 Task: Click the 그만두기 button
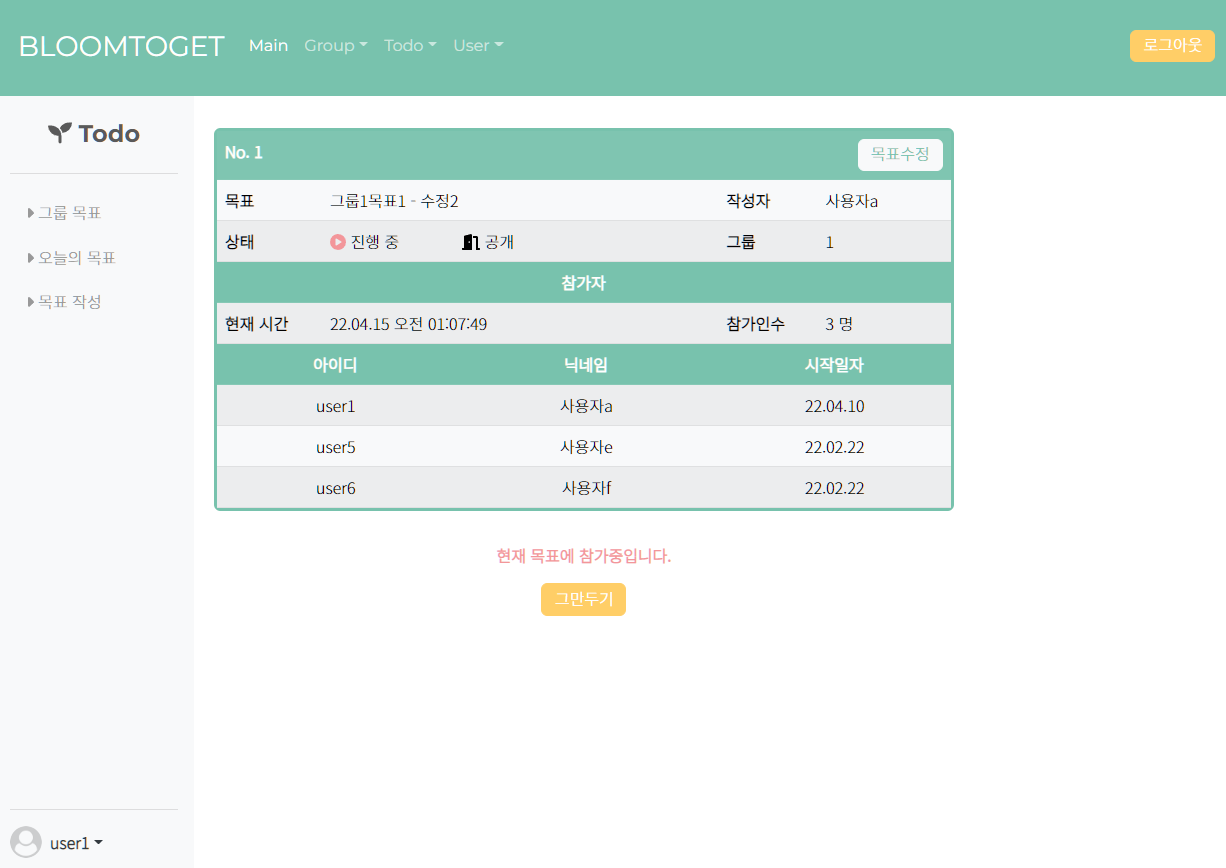583,600
